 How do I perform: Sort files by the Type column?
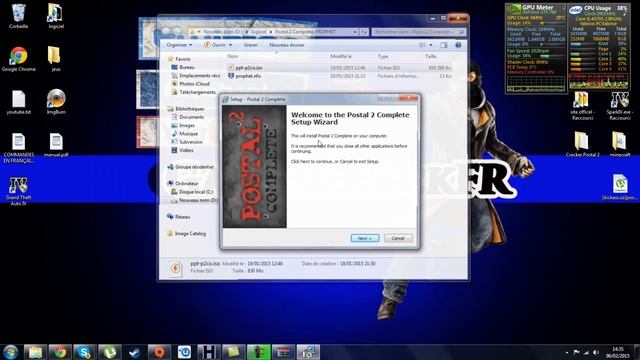(383, 56)
